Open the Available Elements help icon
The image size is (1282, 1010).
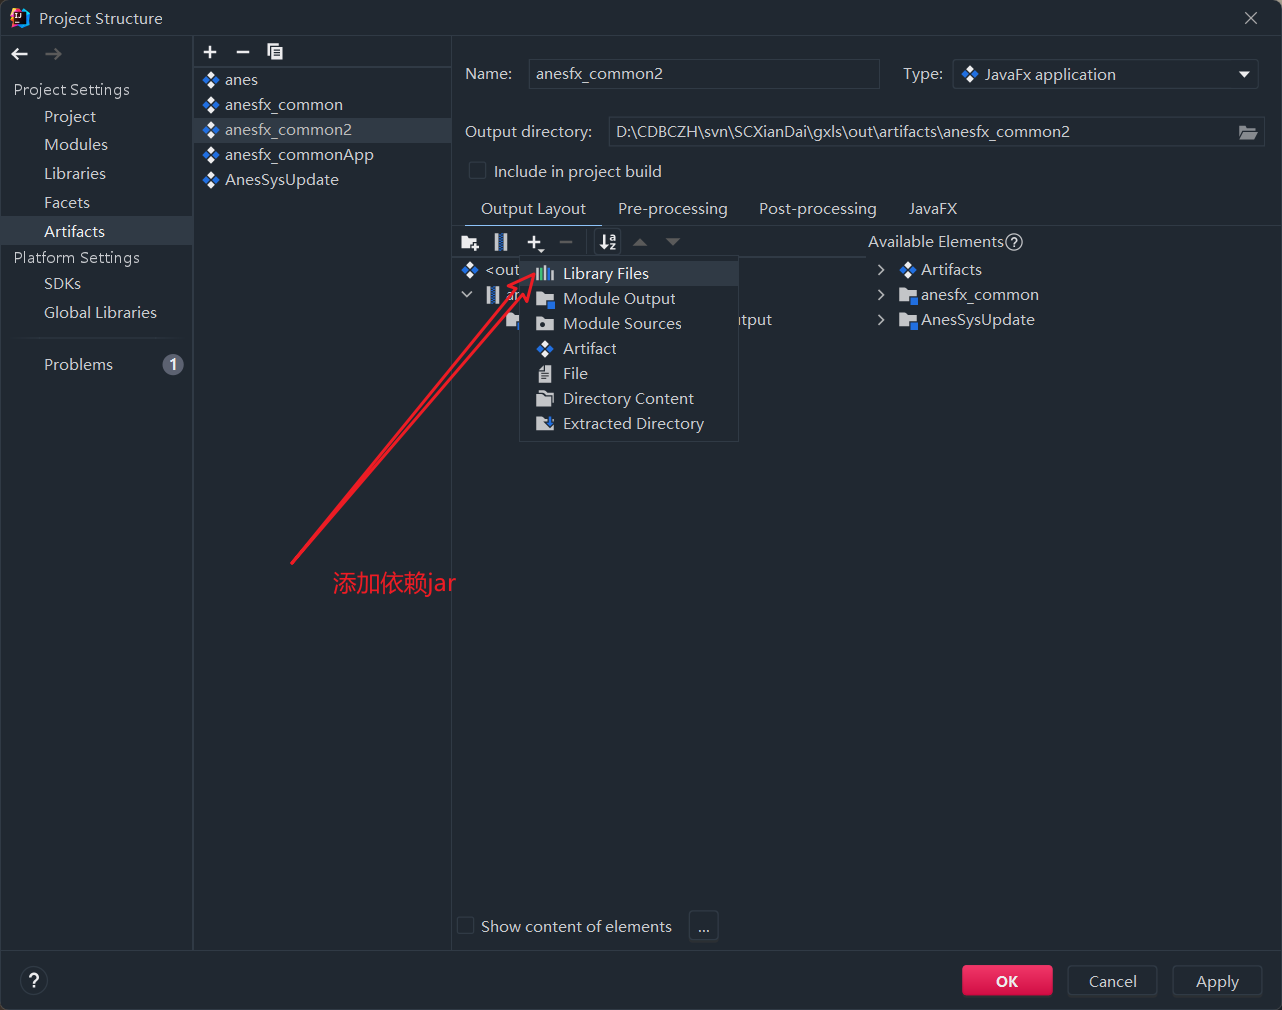(1014, 242)
